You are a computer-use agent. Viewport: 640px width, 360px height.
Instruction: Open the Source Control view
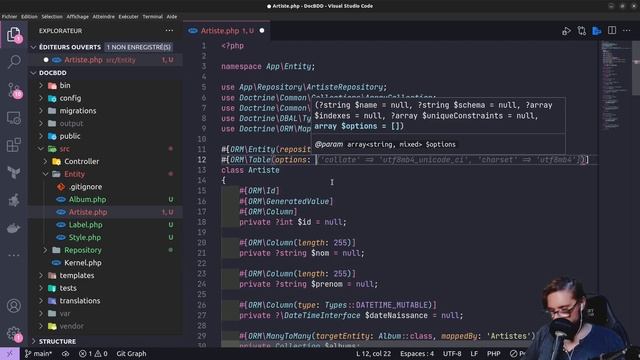(x=14, y=90)
